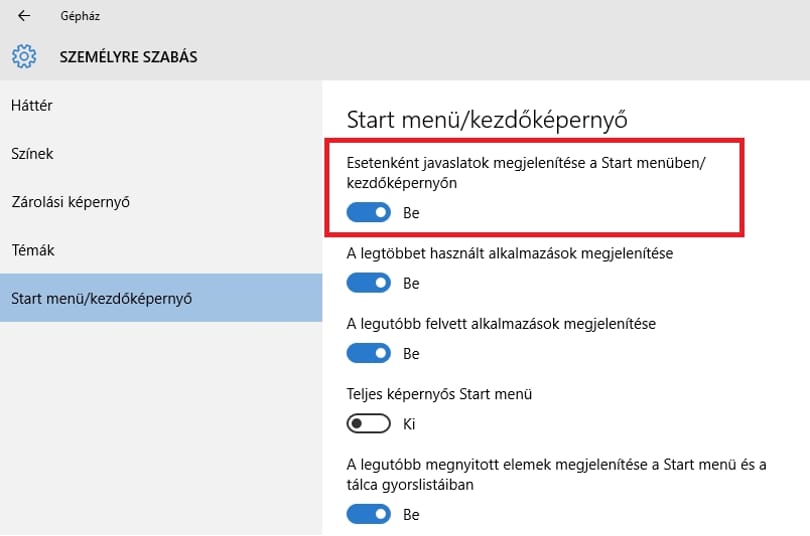Click the Esetenként javaslatok megjelenítése label
810x536 pixels.
pyautogui.click(x=526, y=172)
